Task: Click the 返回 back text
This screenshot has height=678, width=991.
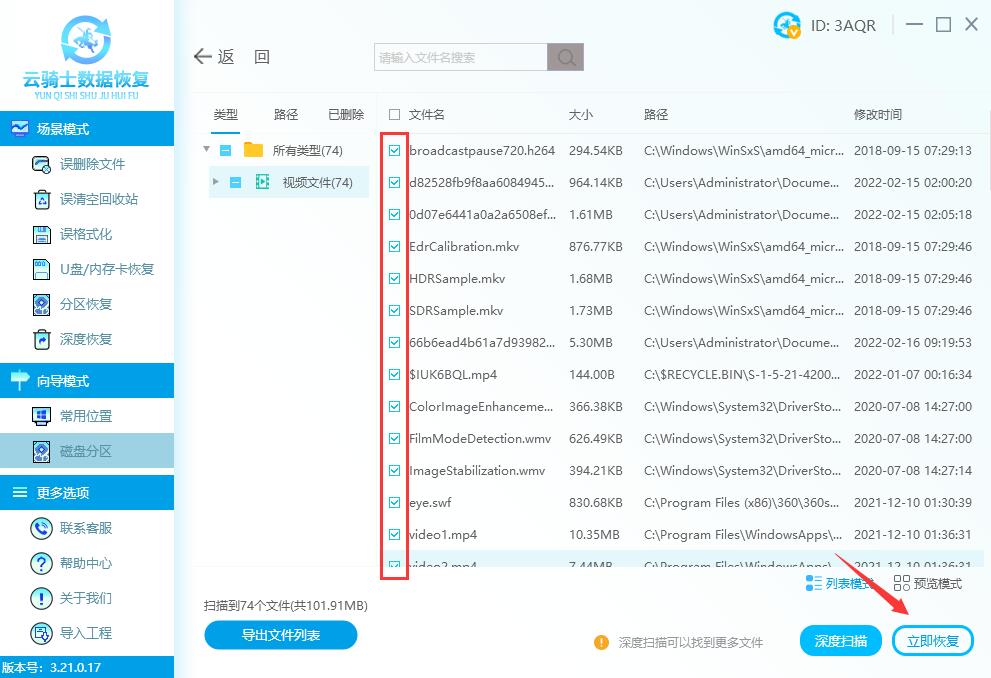Action: pyautogui.click(x=244, y=57)
